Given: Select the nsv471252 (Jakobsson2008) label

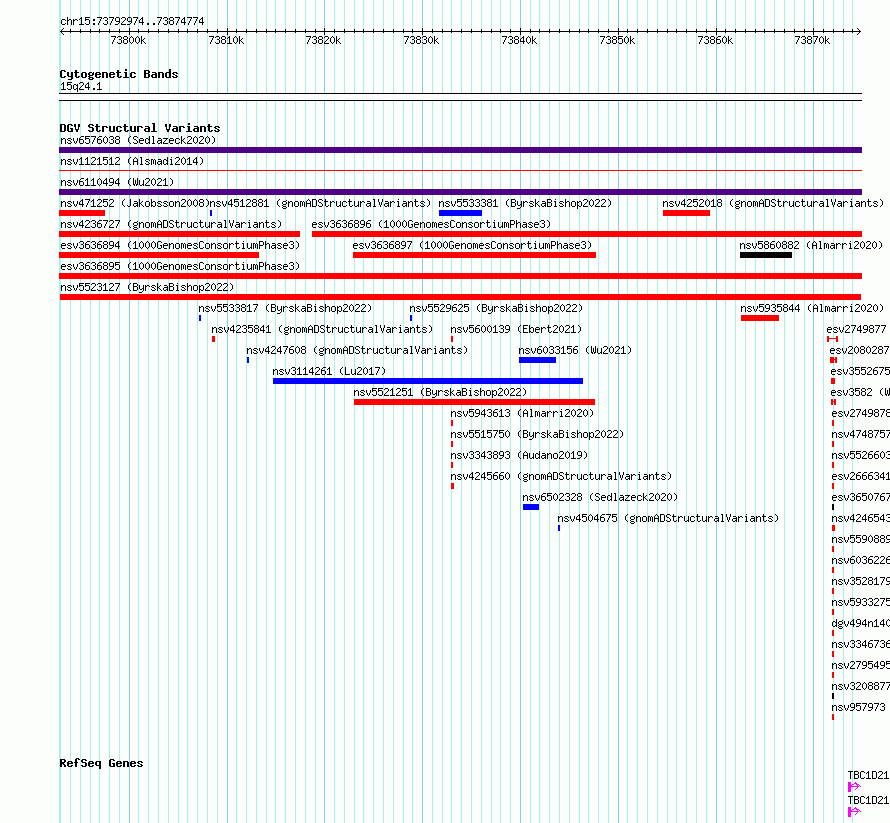Looking at the screenshot, I should pyautogui.click(x=135, y=203).
